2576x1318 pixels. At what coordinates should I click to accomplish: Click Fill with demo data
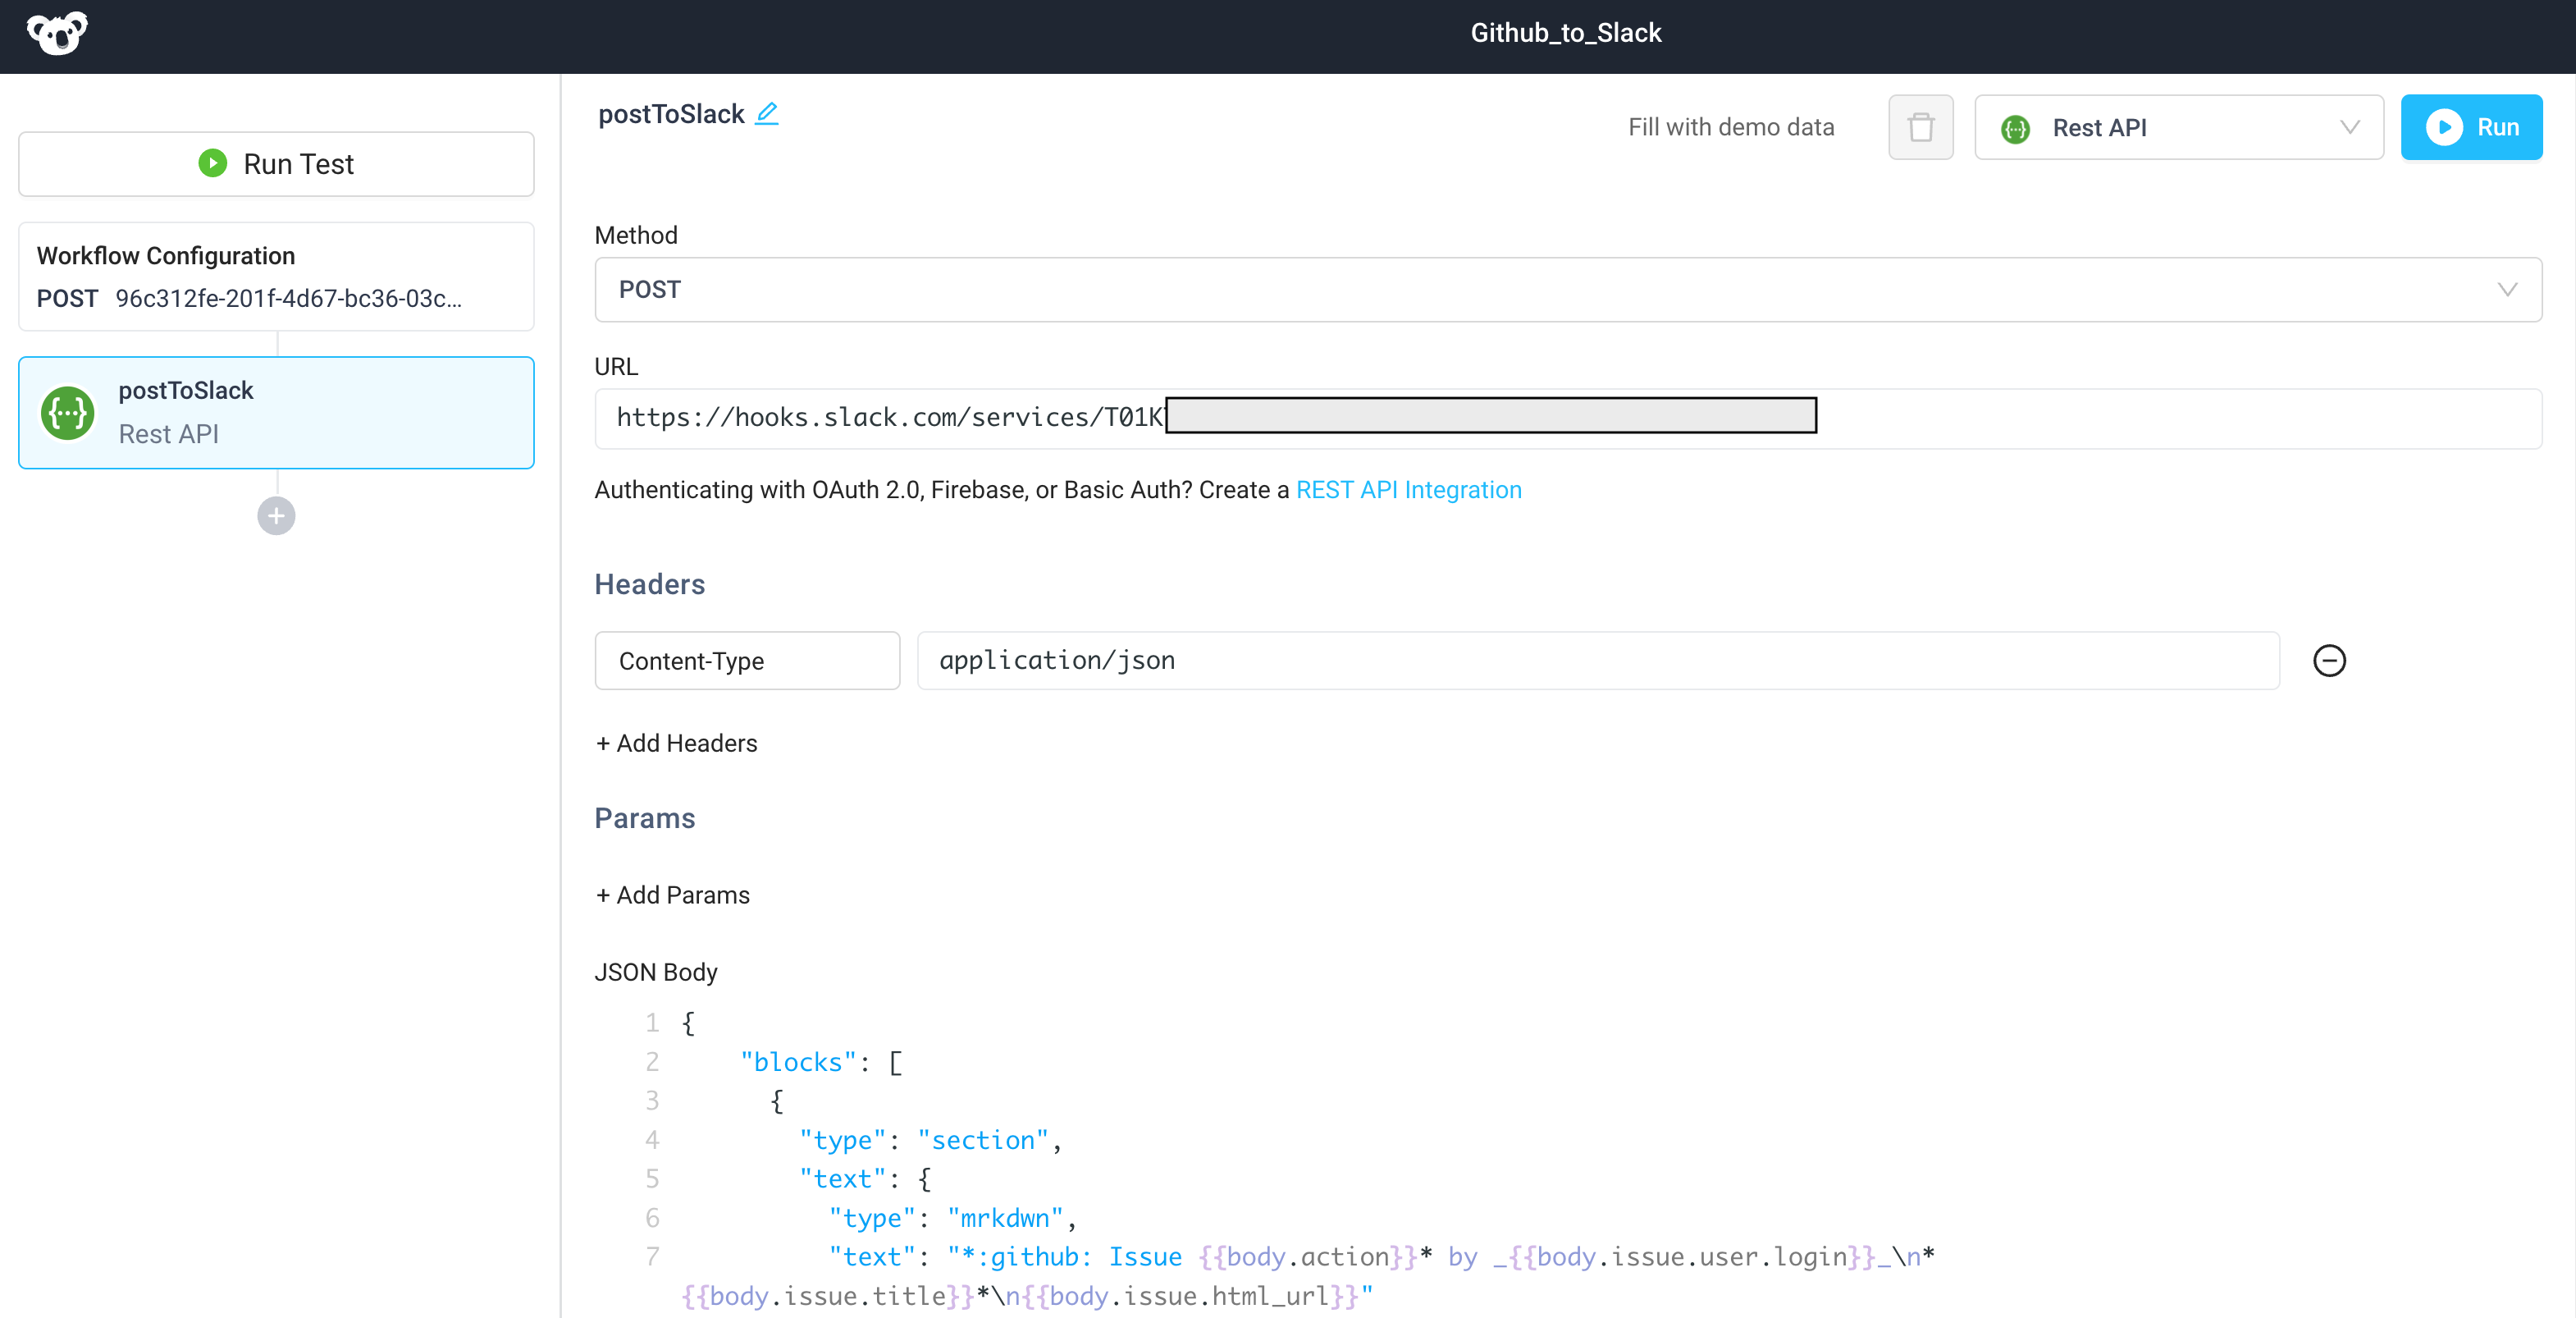point(1732,127)
